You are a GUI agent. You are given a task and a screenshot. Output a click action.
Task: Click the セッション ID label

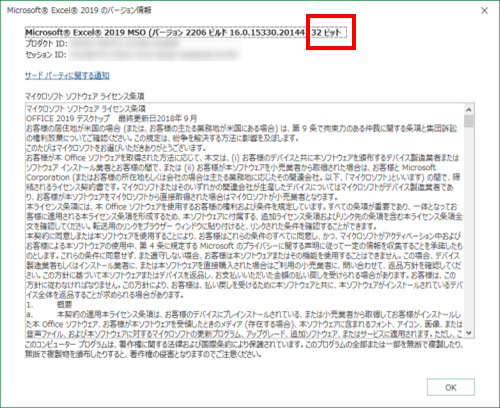tap(46, 55)
